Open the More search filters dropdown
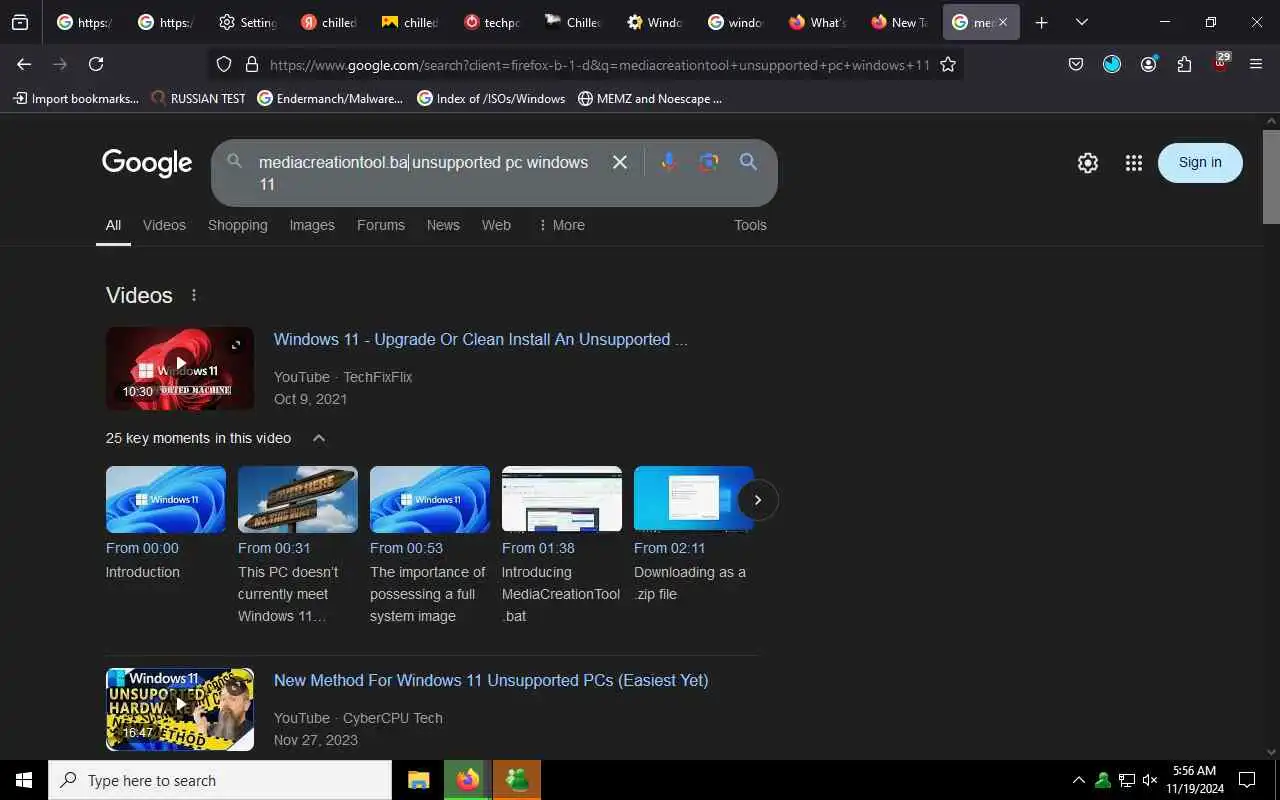Viewport: 1280px width, 800px height. [561, 225]
